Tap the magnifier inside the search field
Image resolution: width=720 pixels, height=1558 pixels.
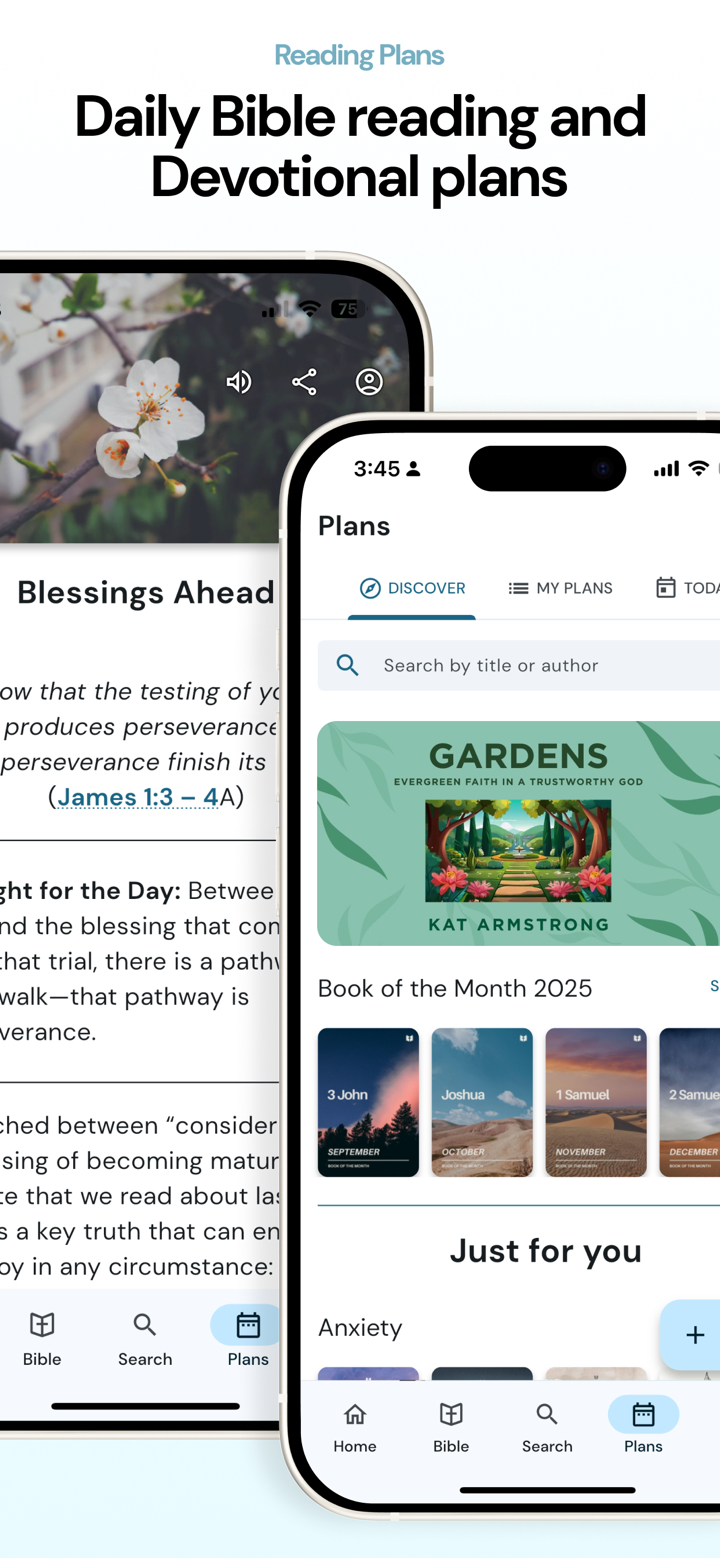coord(347,664)
